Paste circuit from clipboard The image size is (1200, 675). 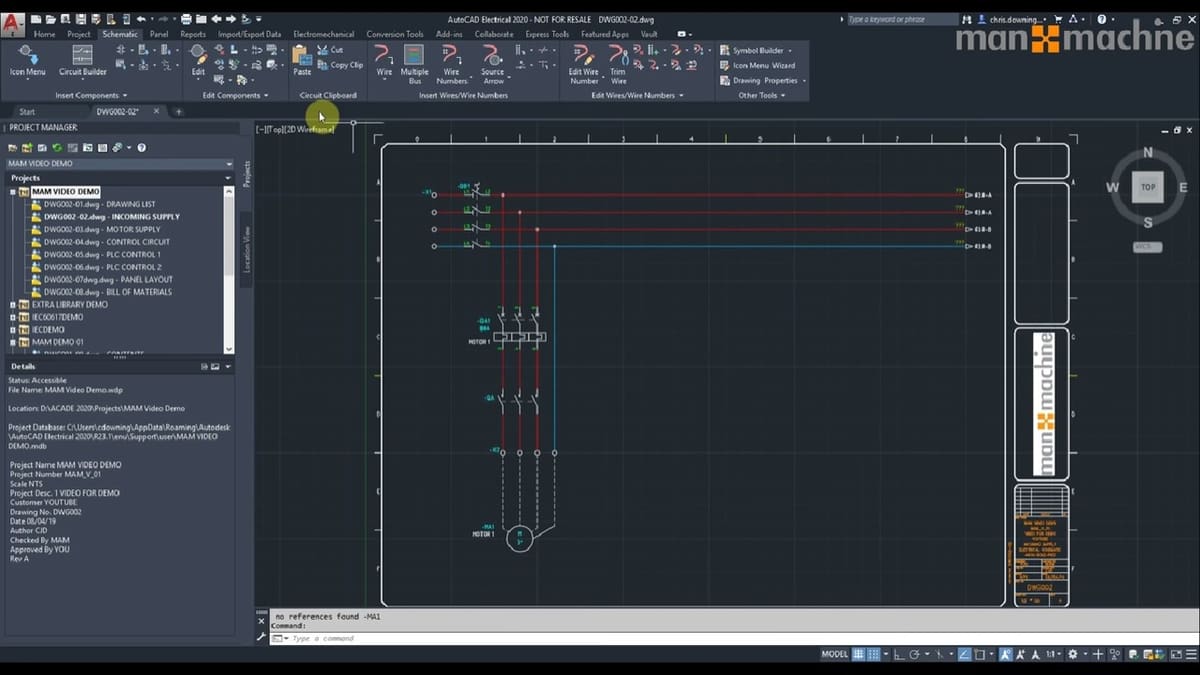point(302,60)
